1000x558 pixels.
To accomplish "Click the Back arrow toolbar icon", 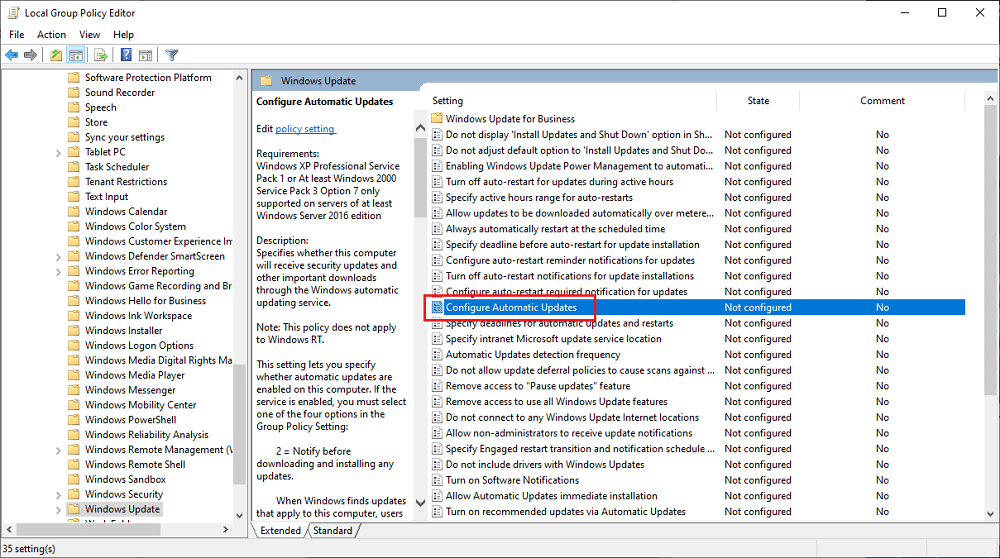I will (11, 55).
